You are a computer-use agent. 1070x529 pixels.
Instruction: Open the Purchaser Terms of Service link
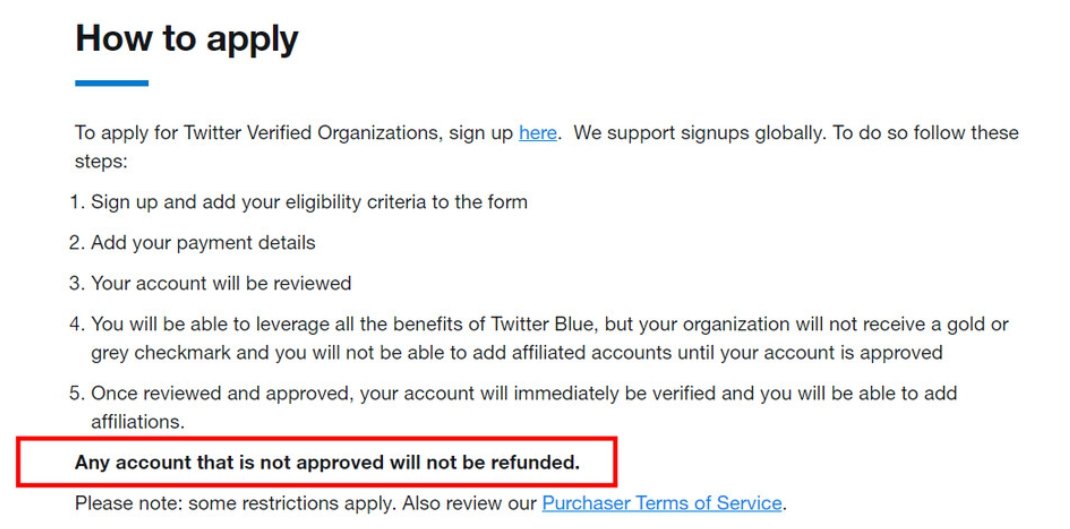point(662,503)
